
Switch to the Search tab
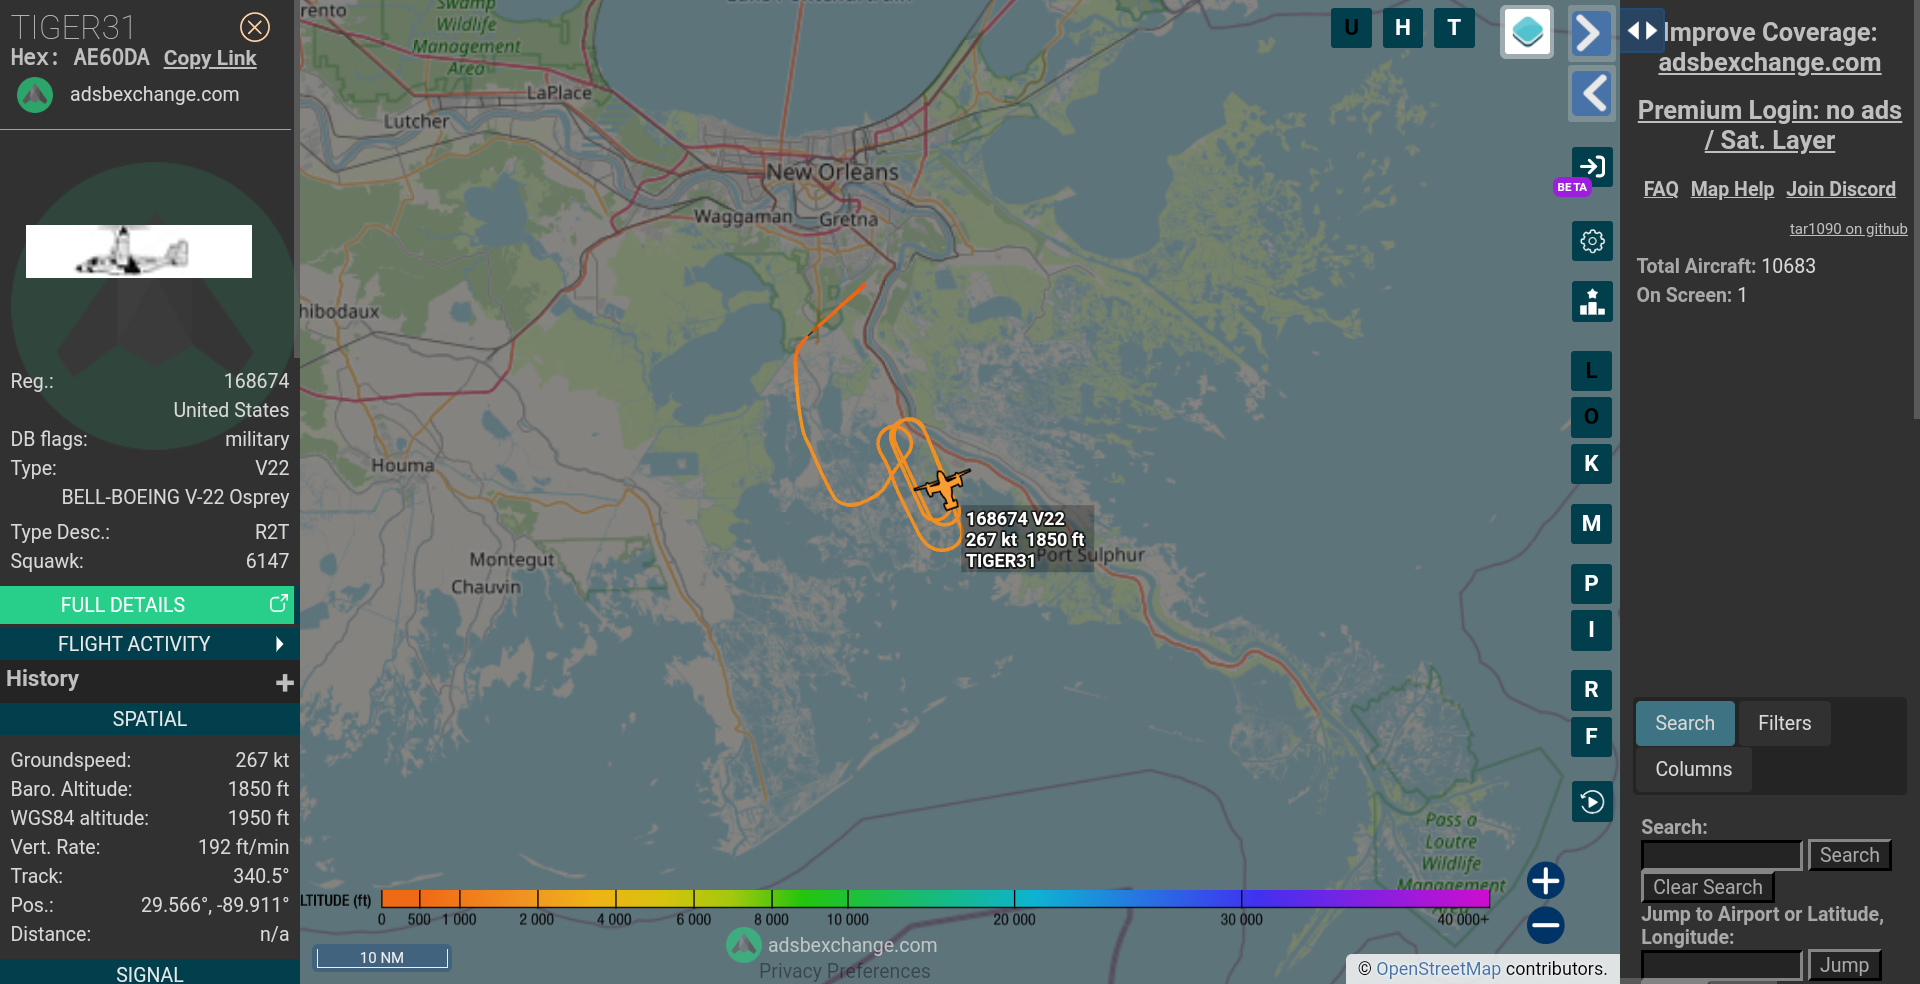(x=1685, y=723)
